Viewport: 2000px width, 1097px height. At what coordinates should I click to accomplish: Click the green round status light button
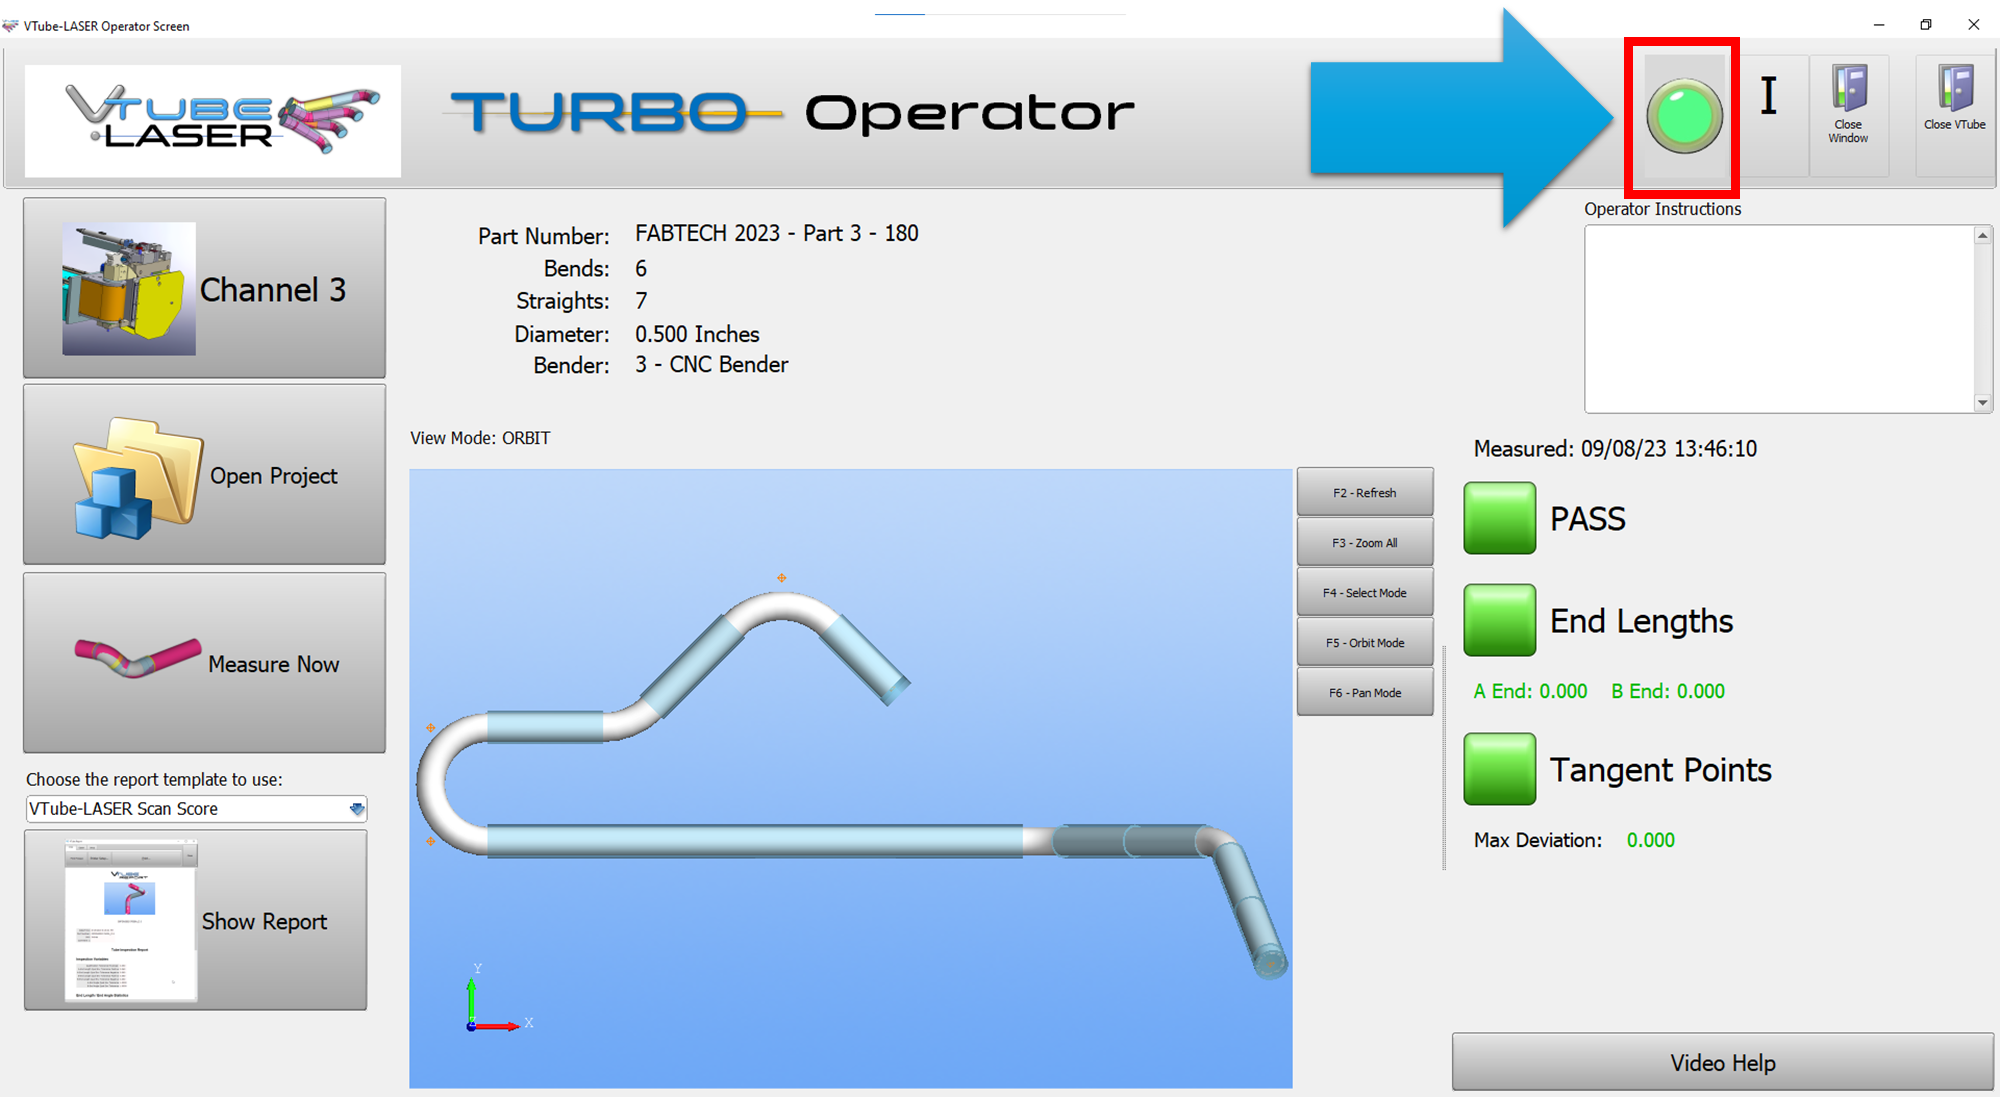pyautogui.click(x=1684, y=116)
